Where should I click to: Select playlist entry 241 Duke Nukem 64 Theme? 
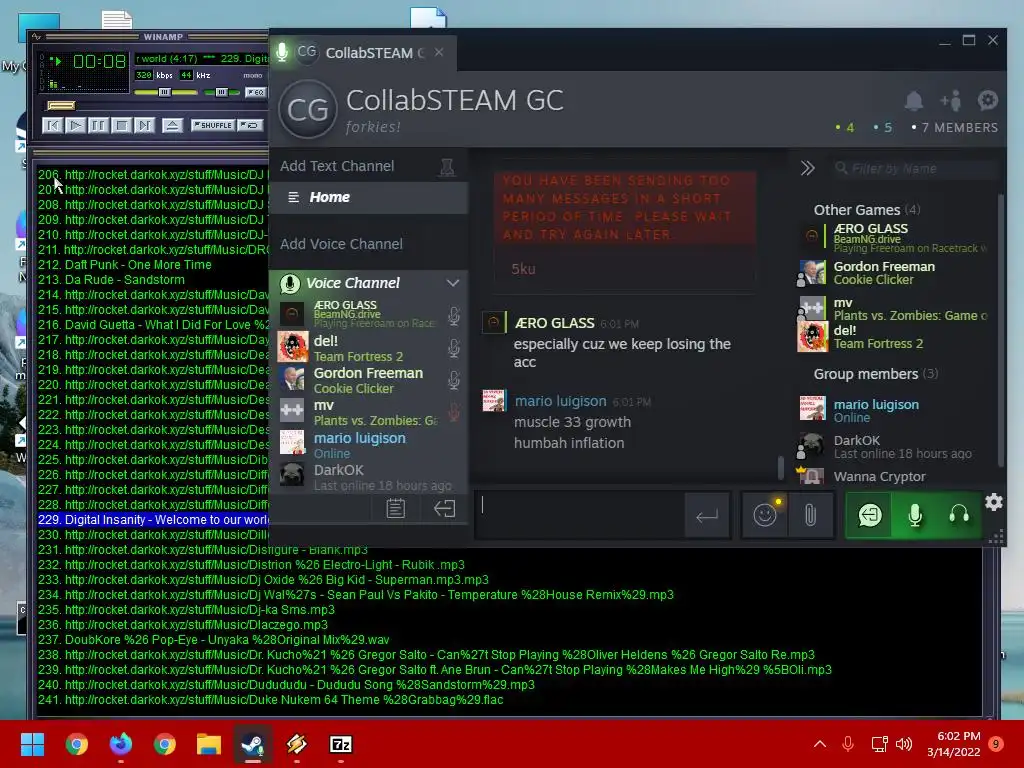[270, 700]
